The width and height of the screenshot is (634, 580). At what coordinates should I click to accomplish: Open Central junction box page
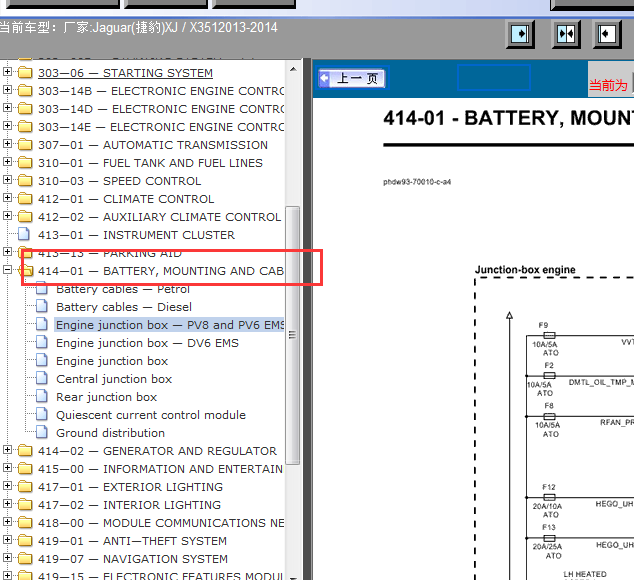[114, 379]
